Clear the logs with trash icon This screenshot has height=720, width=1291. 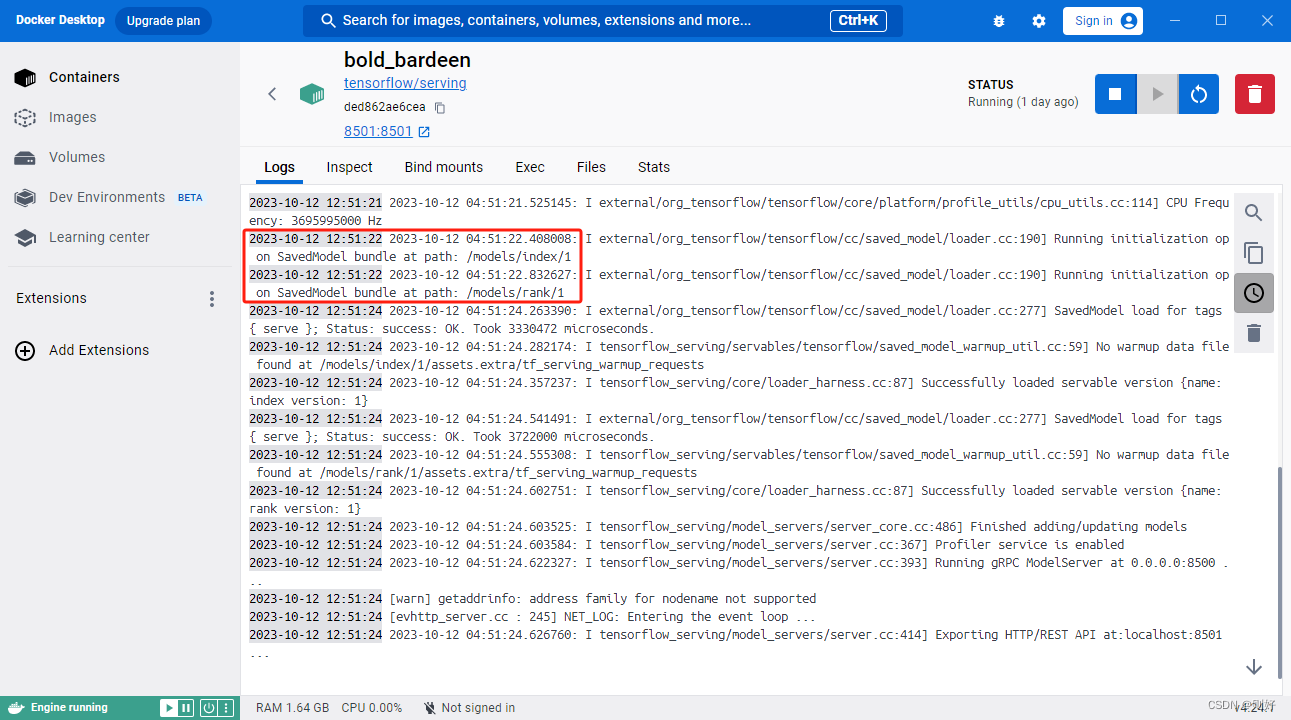[x=1253, y=333]
